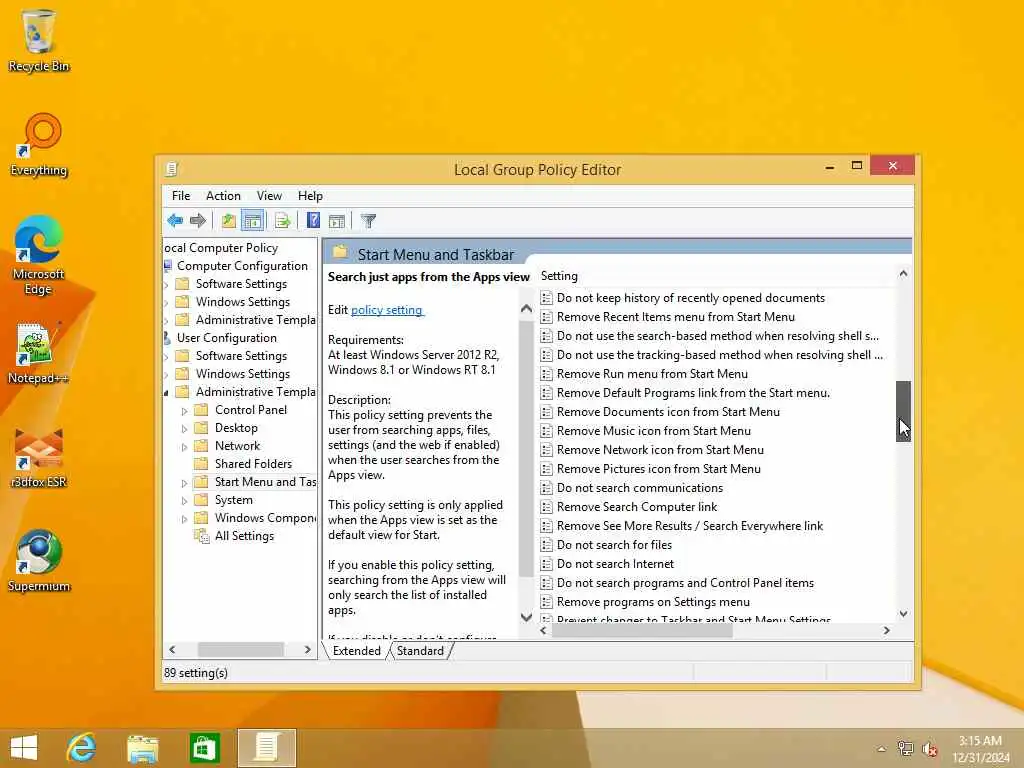Show hidden tray icons arrow
This screenshot has width=1024, height=768.
882,749
